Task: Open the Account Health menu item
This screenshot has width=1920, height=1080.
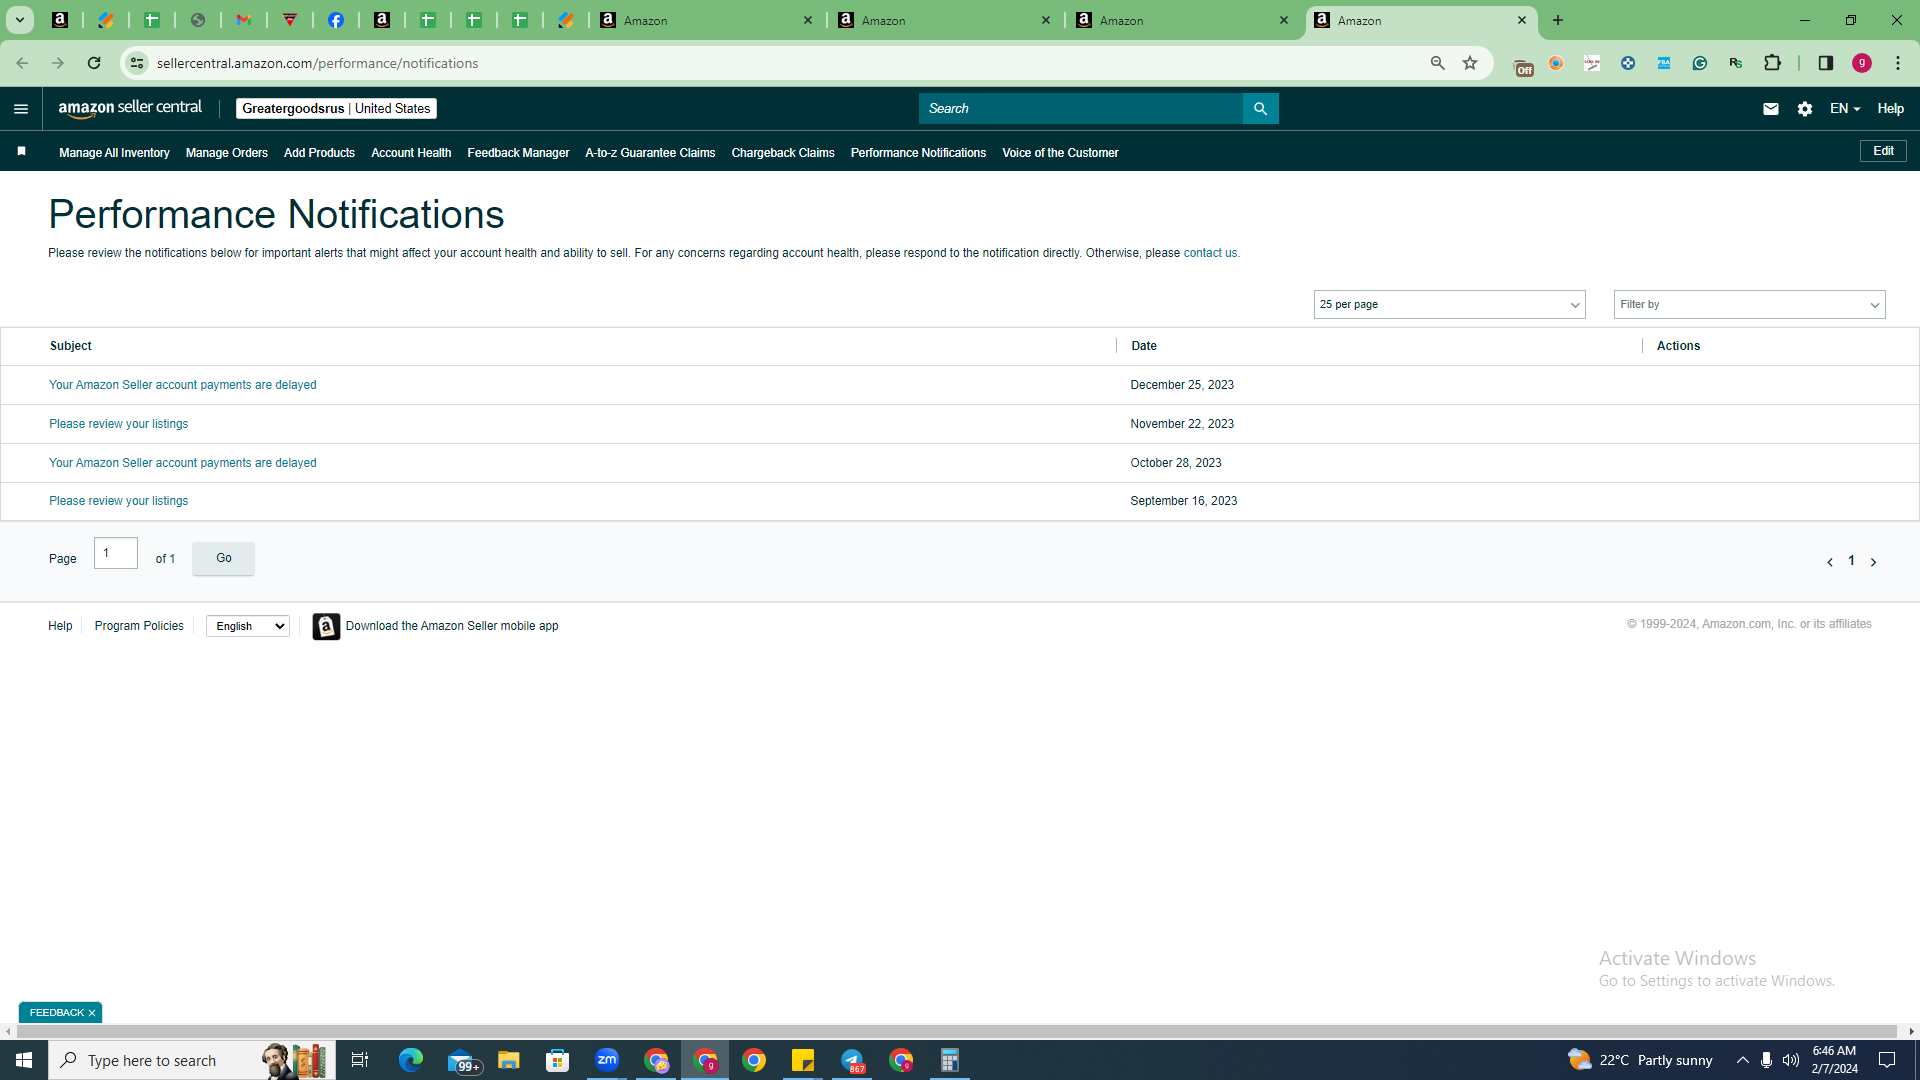Action: (x=411, y=153)
